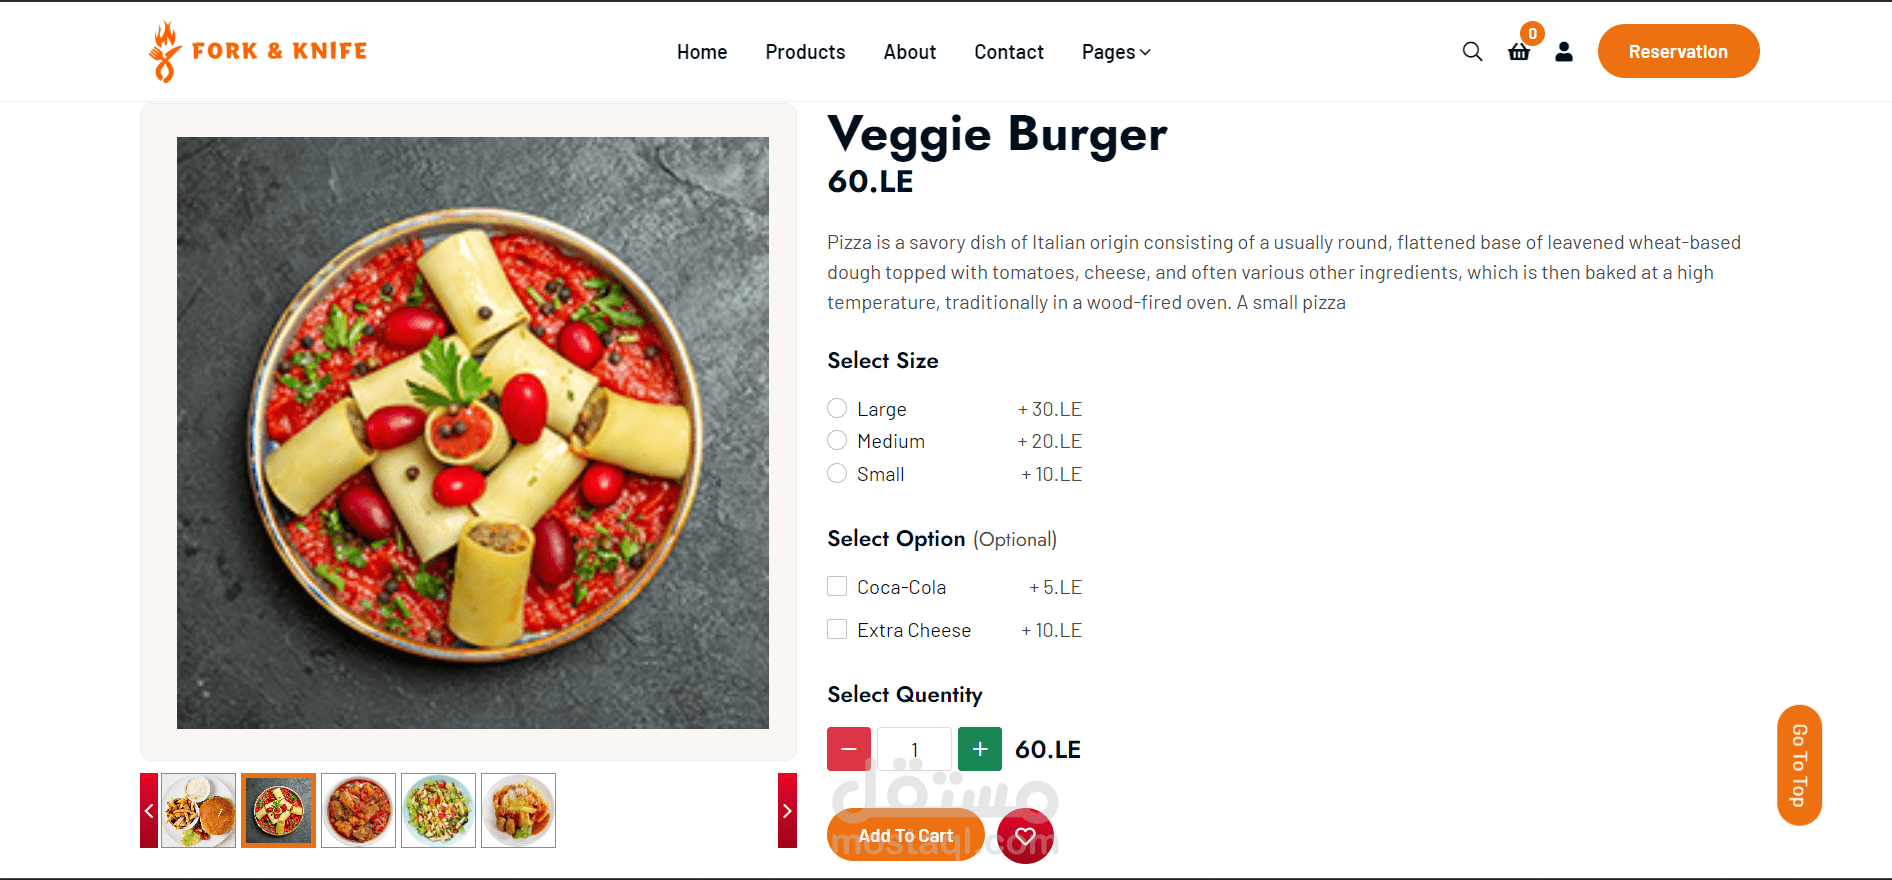Enable the Extra Cheese checkbox
1892x880 pixels.
[837, 629]
